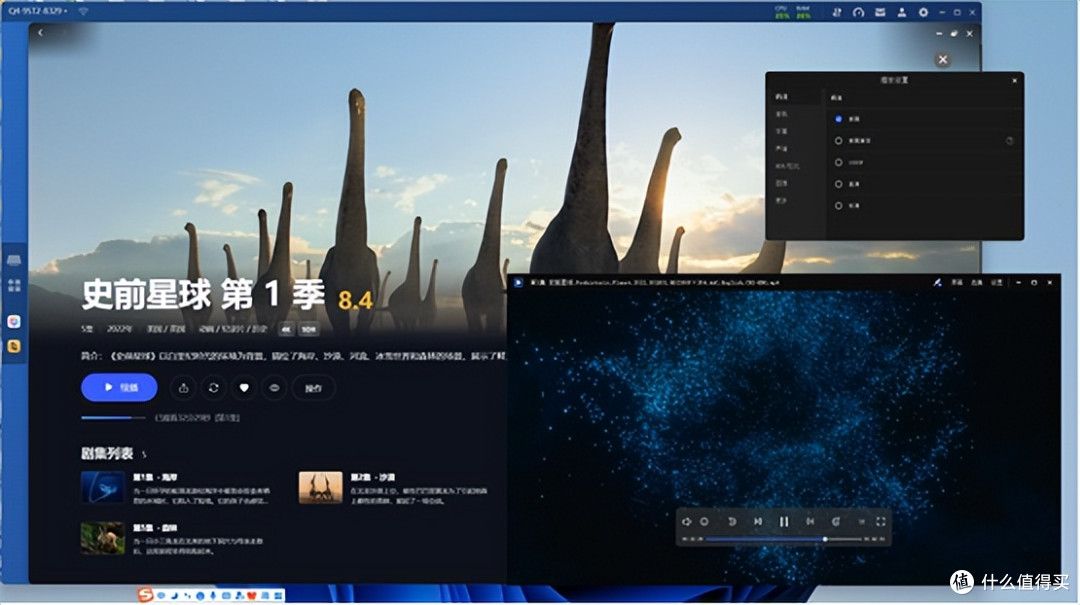Image resolution: width=1080 pixels, height=605 pixels.
Task: Switch to the 声道 tab in settings dialog
Action: [782, 149]
